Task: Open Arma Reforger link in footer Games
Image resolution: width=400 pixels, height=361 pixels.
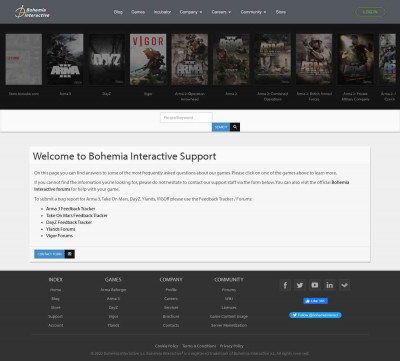Action: click(113, 290)
